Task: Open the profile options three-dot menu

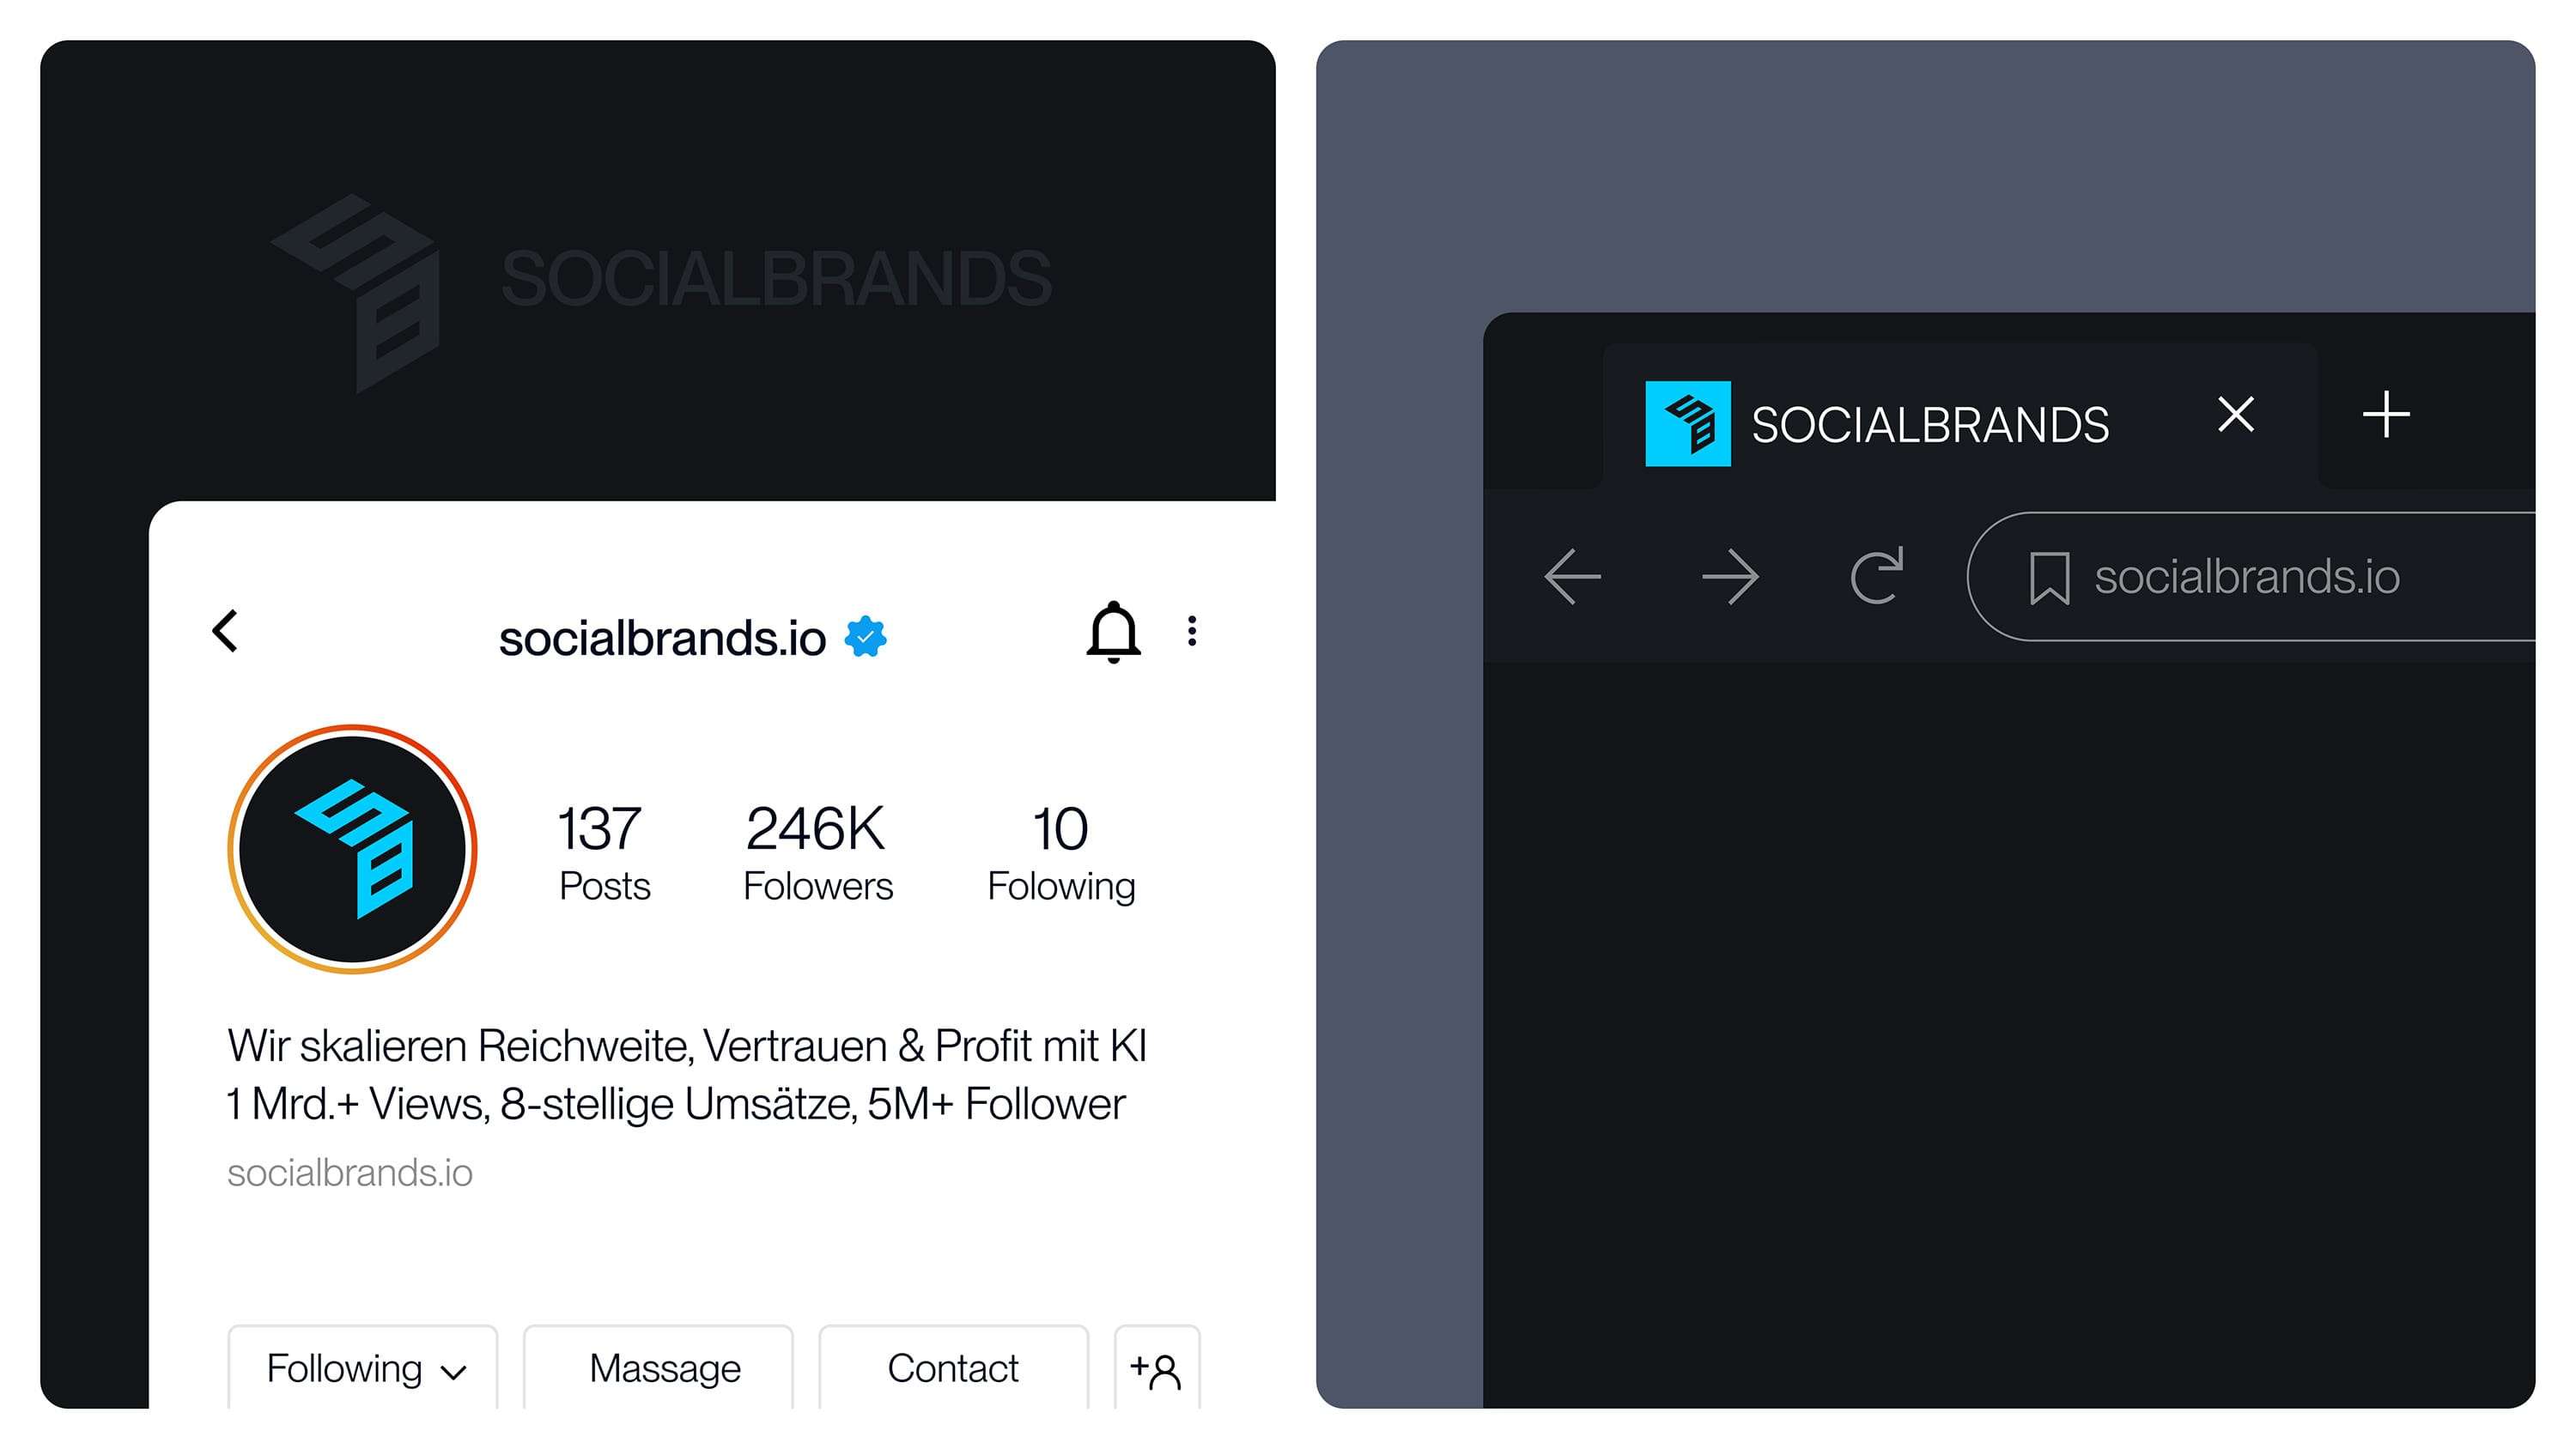Action: (x=1191, y=631)
